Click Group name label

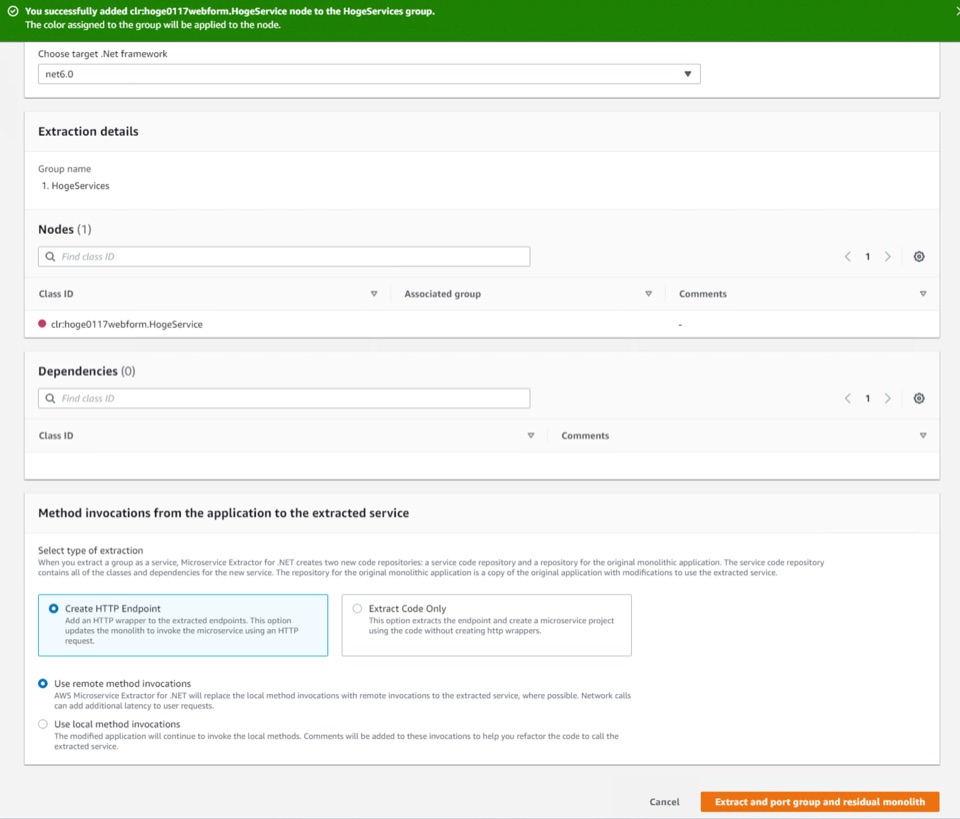tap(64, 169)
